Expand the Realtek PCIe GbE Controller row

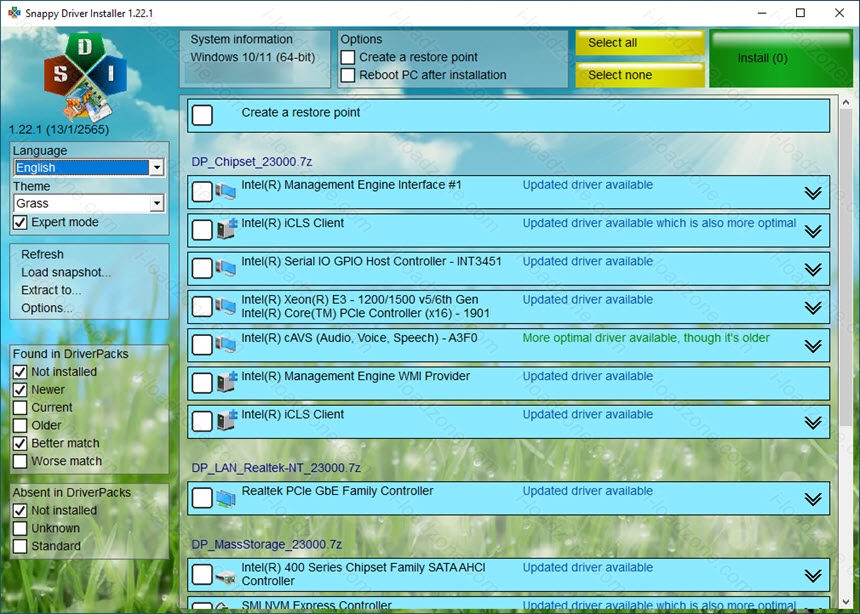point(813,499)
